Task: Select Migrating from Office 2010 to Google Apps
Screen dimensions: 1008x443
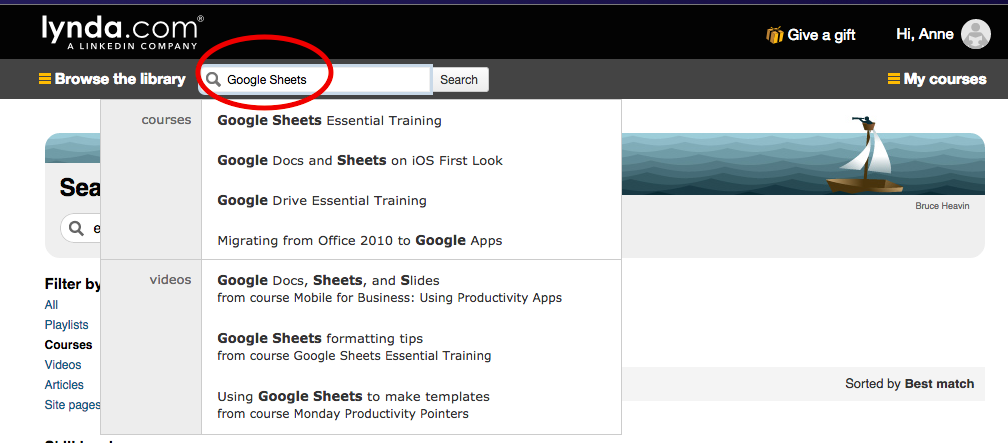Action: pyautogui.click(x=360, y=240)
